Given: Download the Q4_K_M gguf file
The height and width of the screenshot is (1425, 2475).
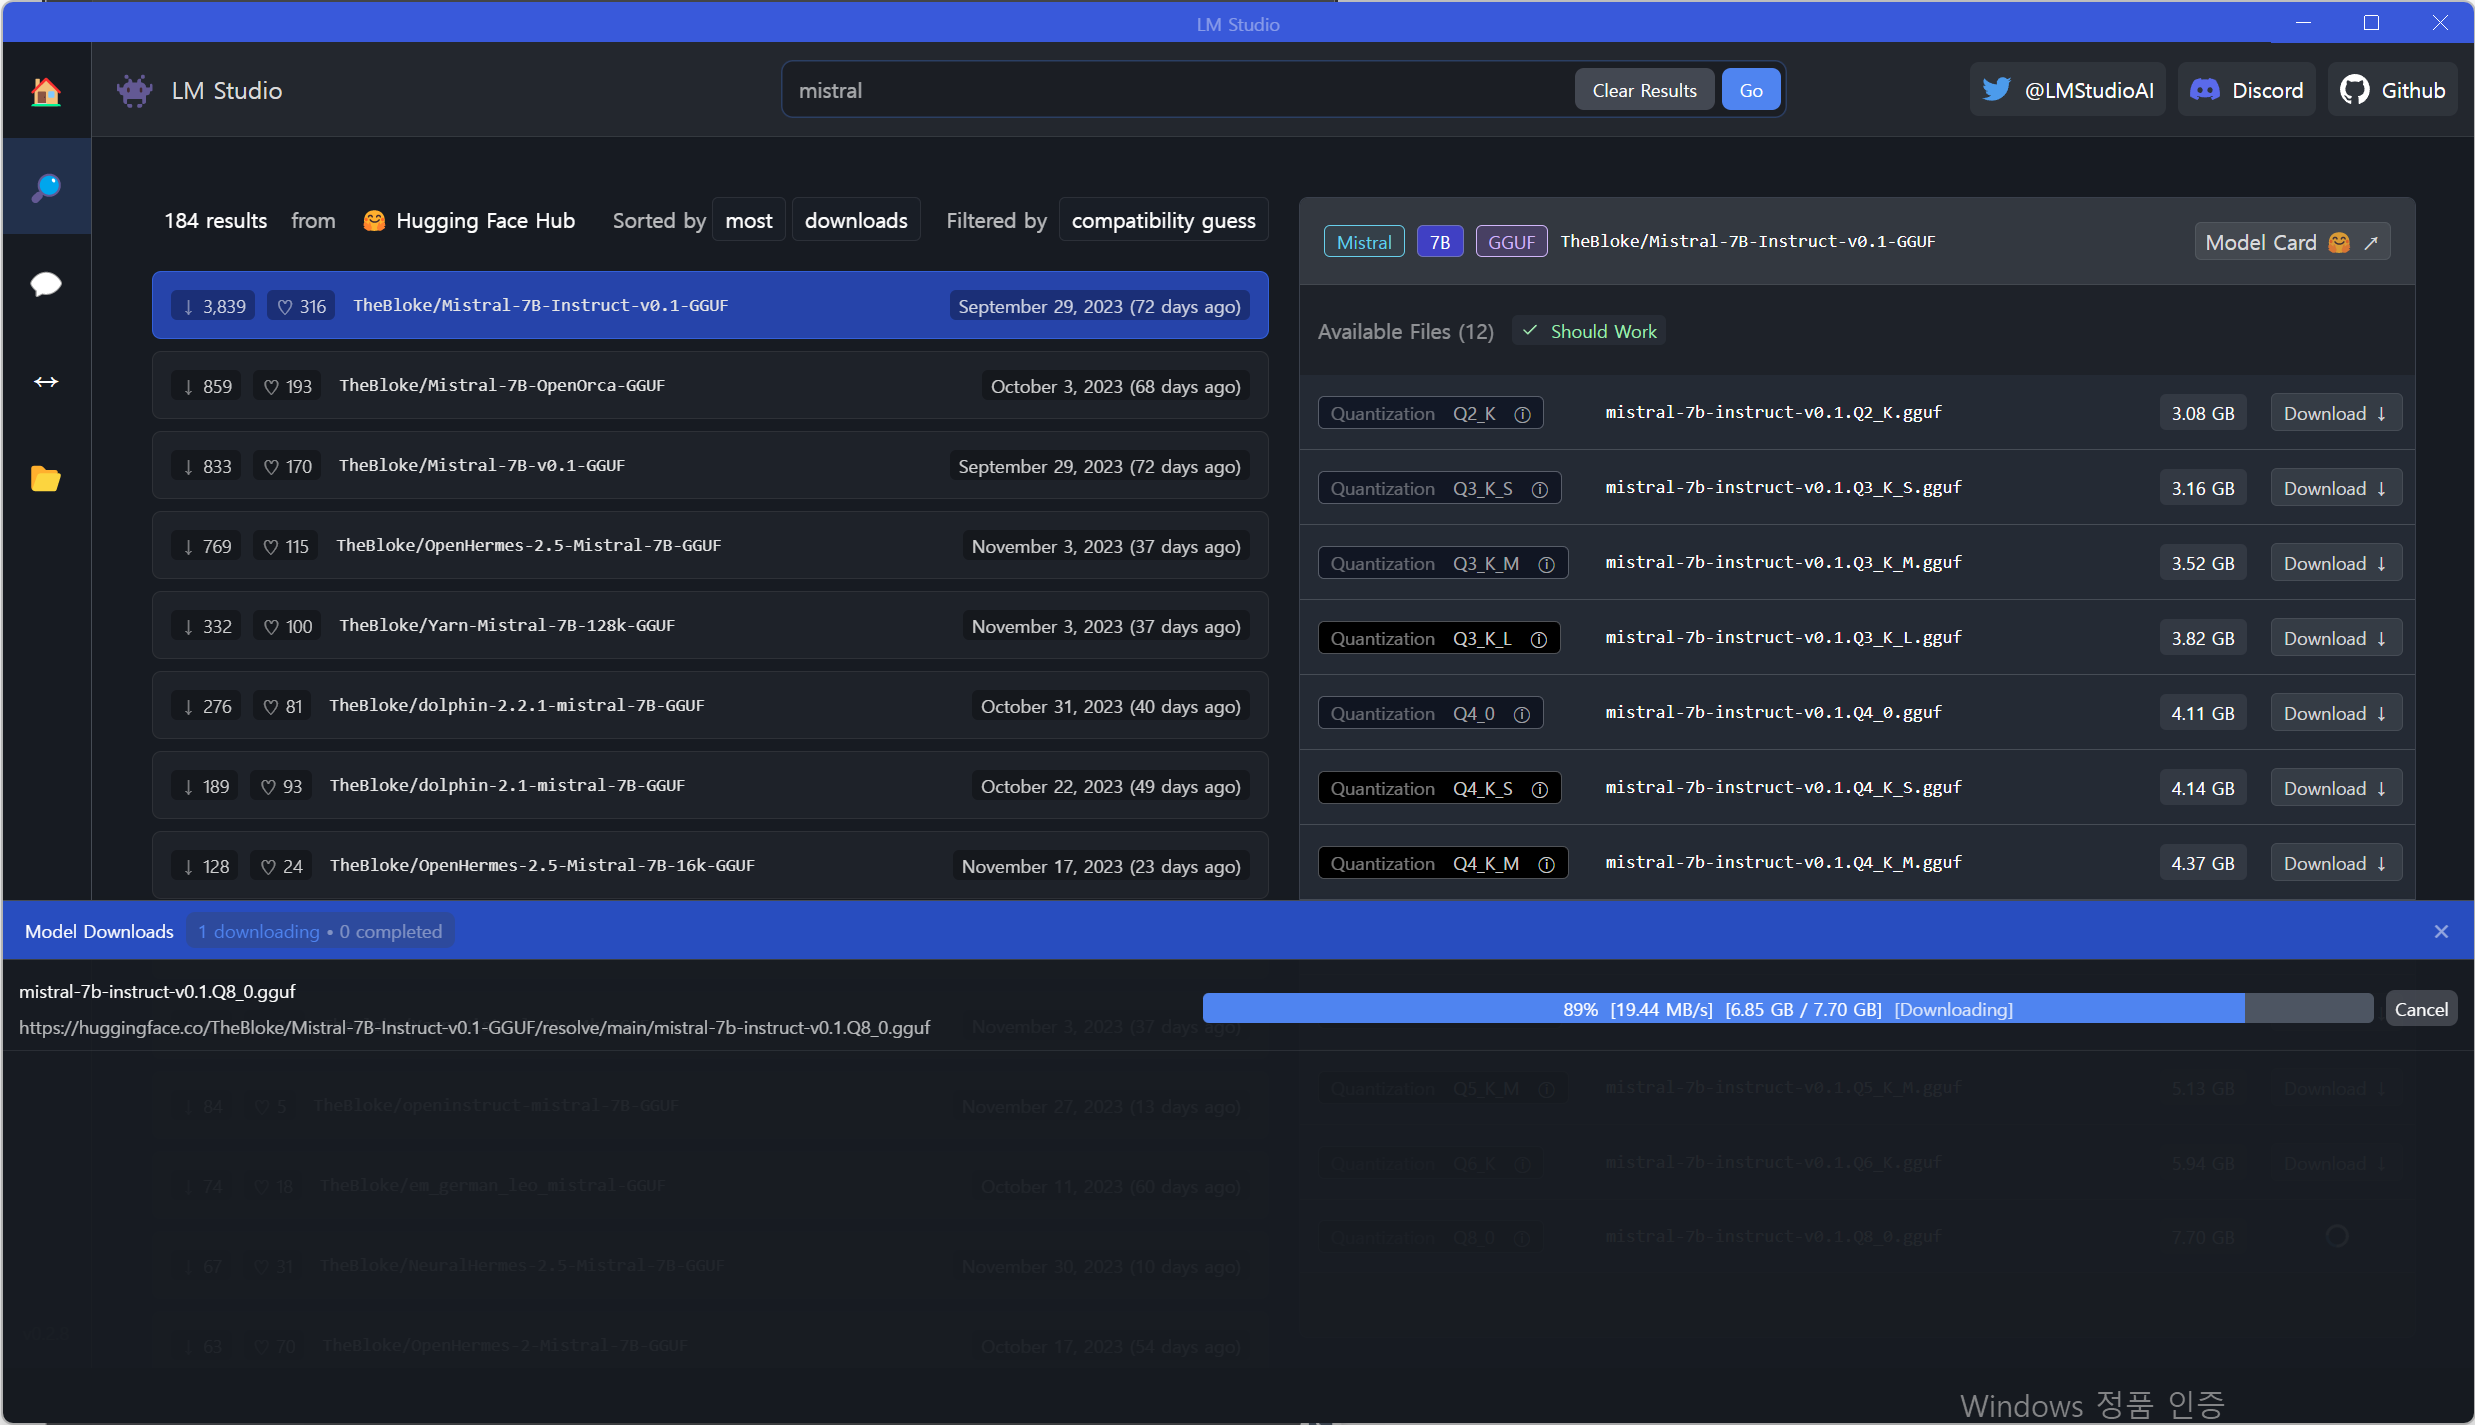Looking at the screenshot, I should point(2336,863).
